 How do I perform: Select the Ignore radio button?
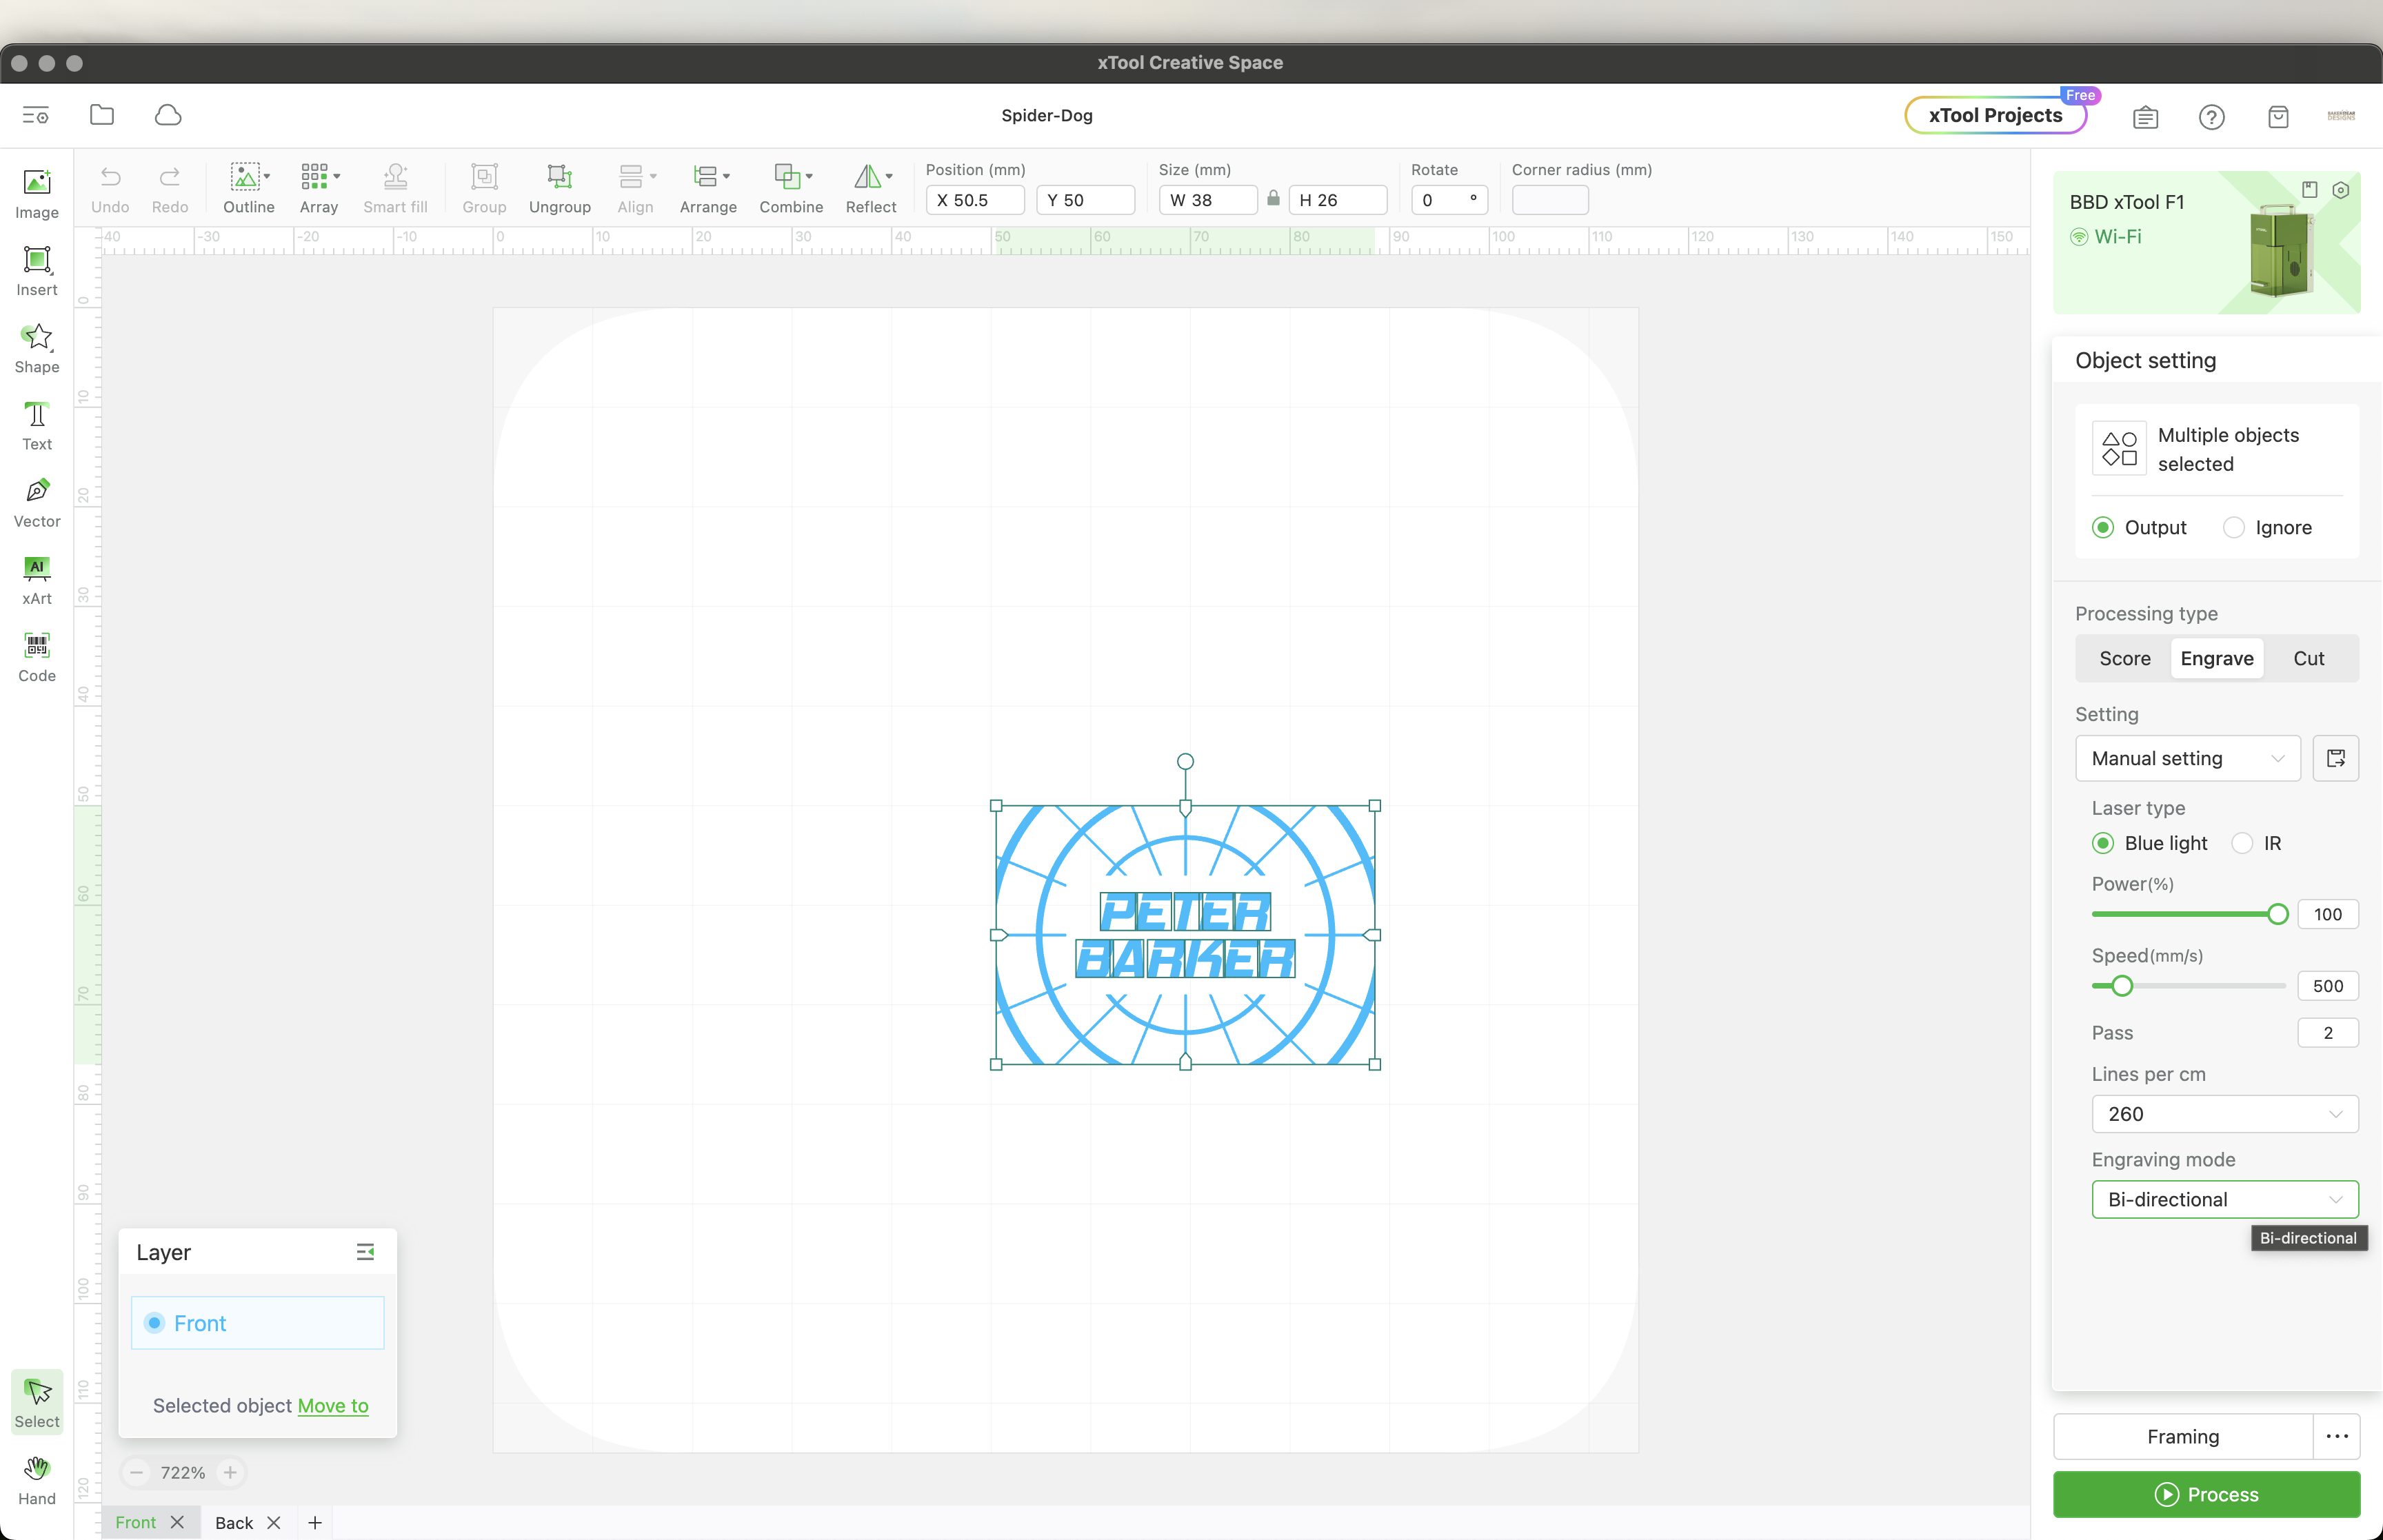[x=2234, y=527]
